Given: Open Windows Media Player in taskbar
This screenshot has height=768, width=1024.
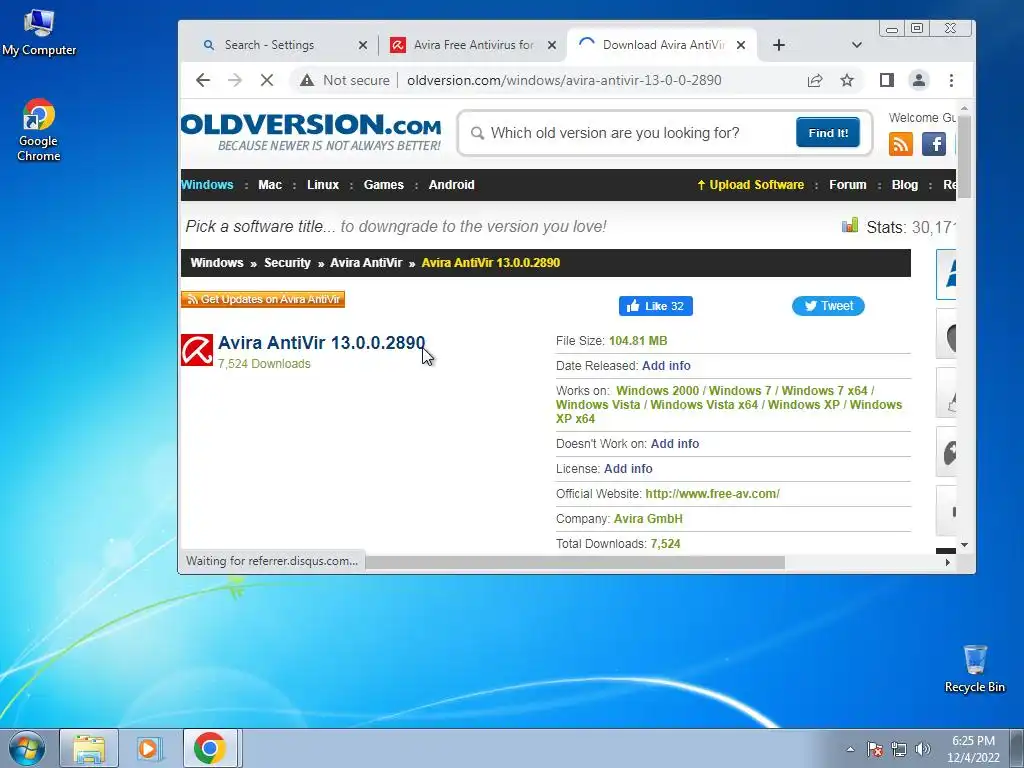Looking at the screenshot, I should point(149,748).
